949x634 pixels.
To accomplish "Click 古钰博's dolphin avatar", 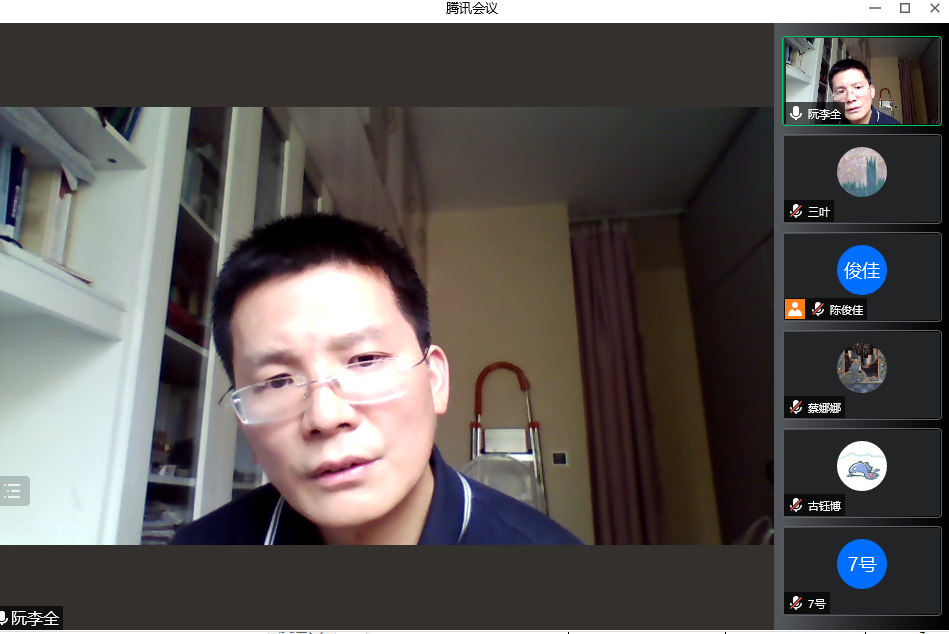I will tap(861, 466).
